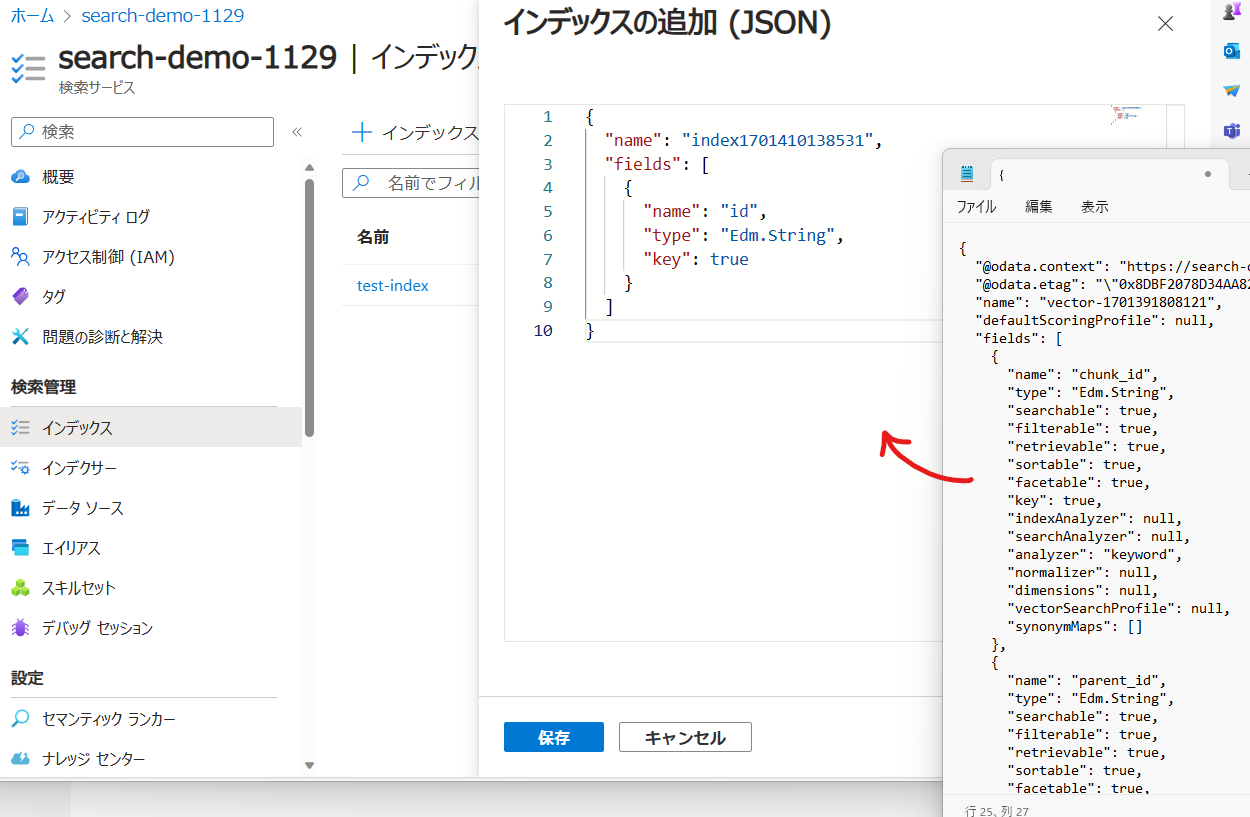The width and height of the screenshot is (1250, 817).
Task: Open Notepad ファイル menu
Action: [976, 207]
